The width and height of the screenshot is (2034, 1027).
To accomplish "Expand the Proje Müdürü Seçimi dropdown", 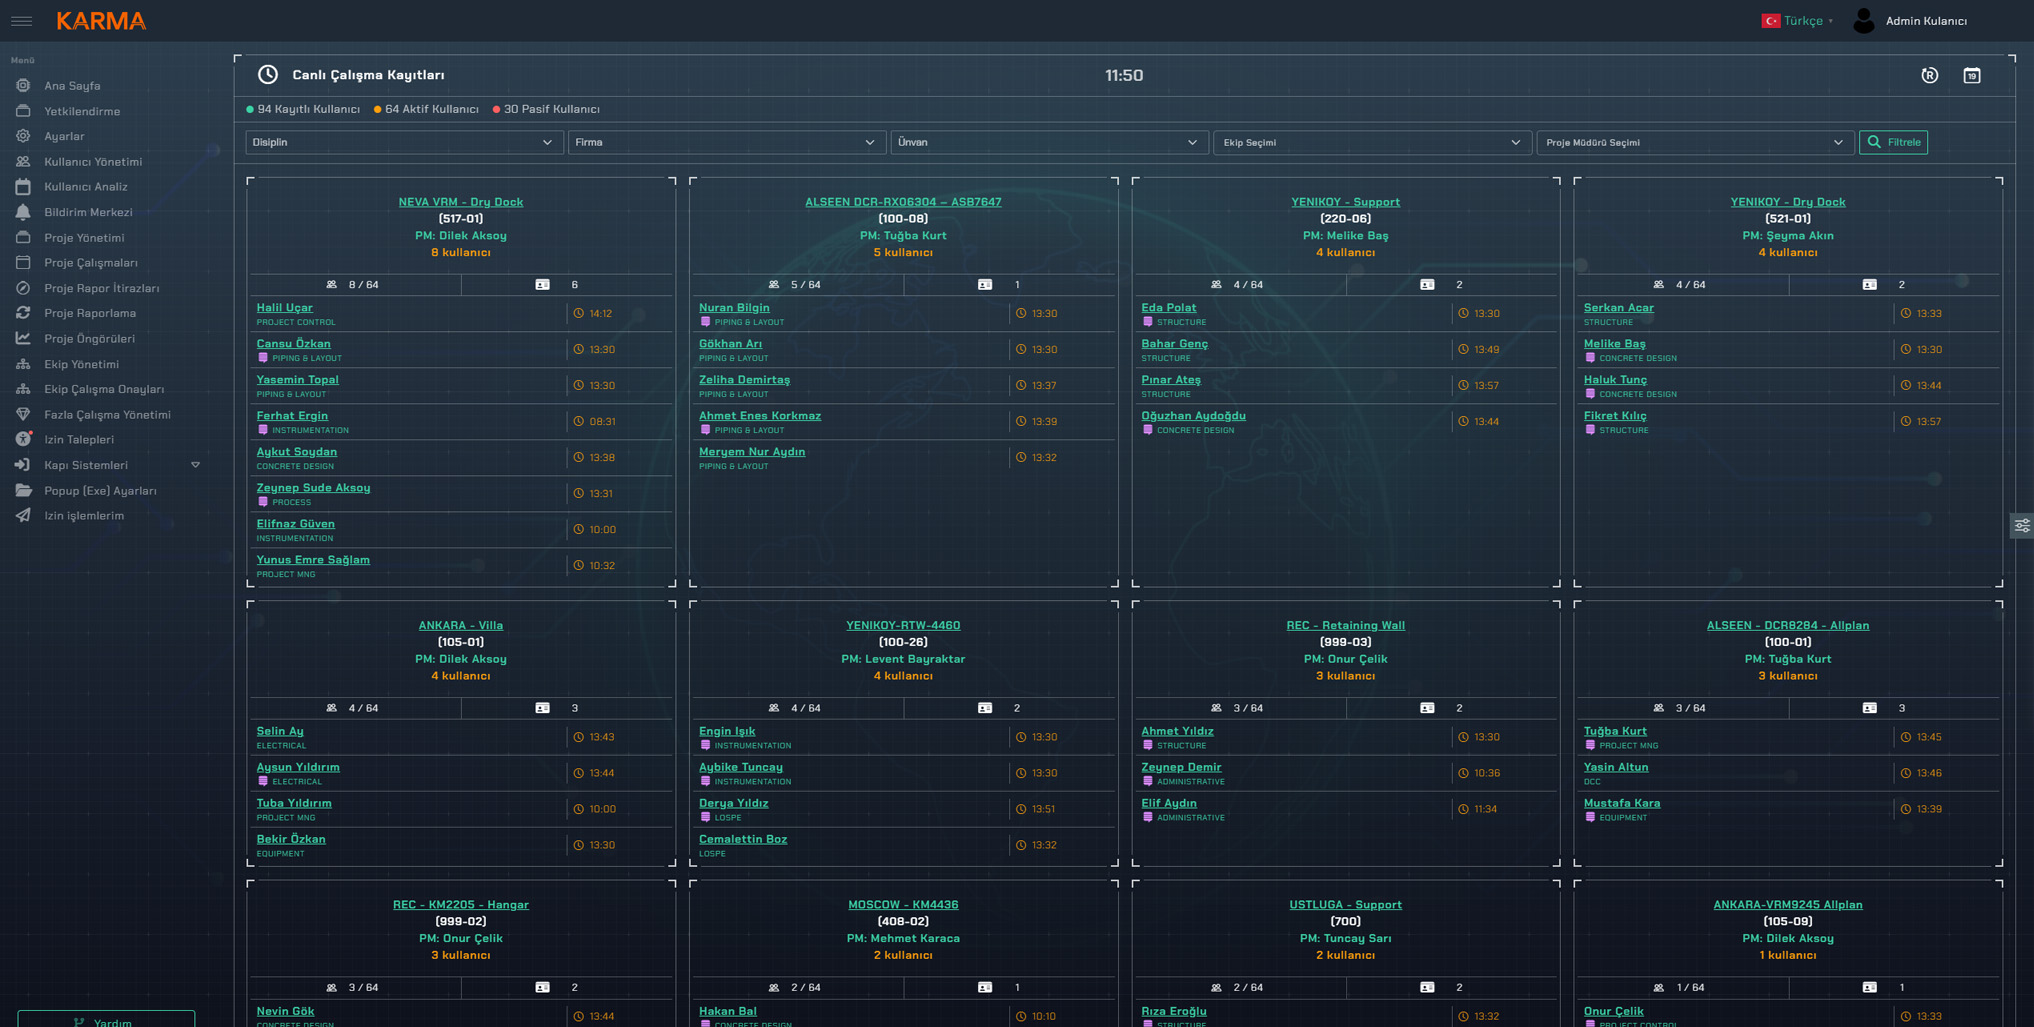I will (x=1694, y=143).
